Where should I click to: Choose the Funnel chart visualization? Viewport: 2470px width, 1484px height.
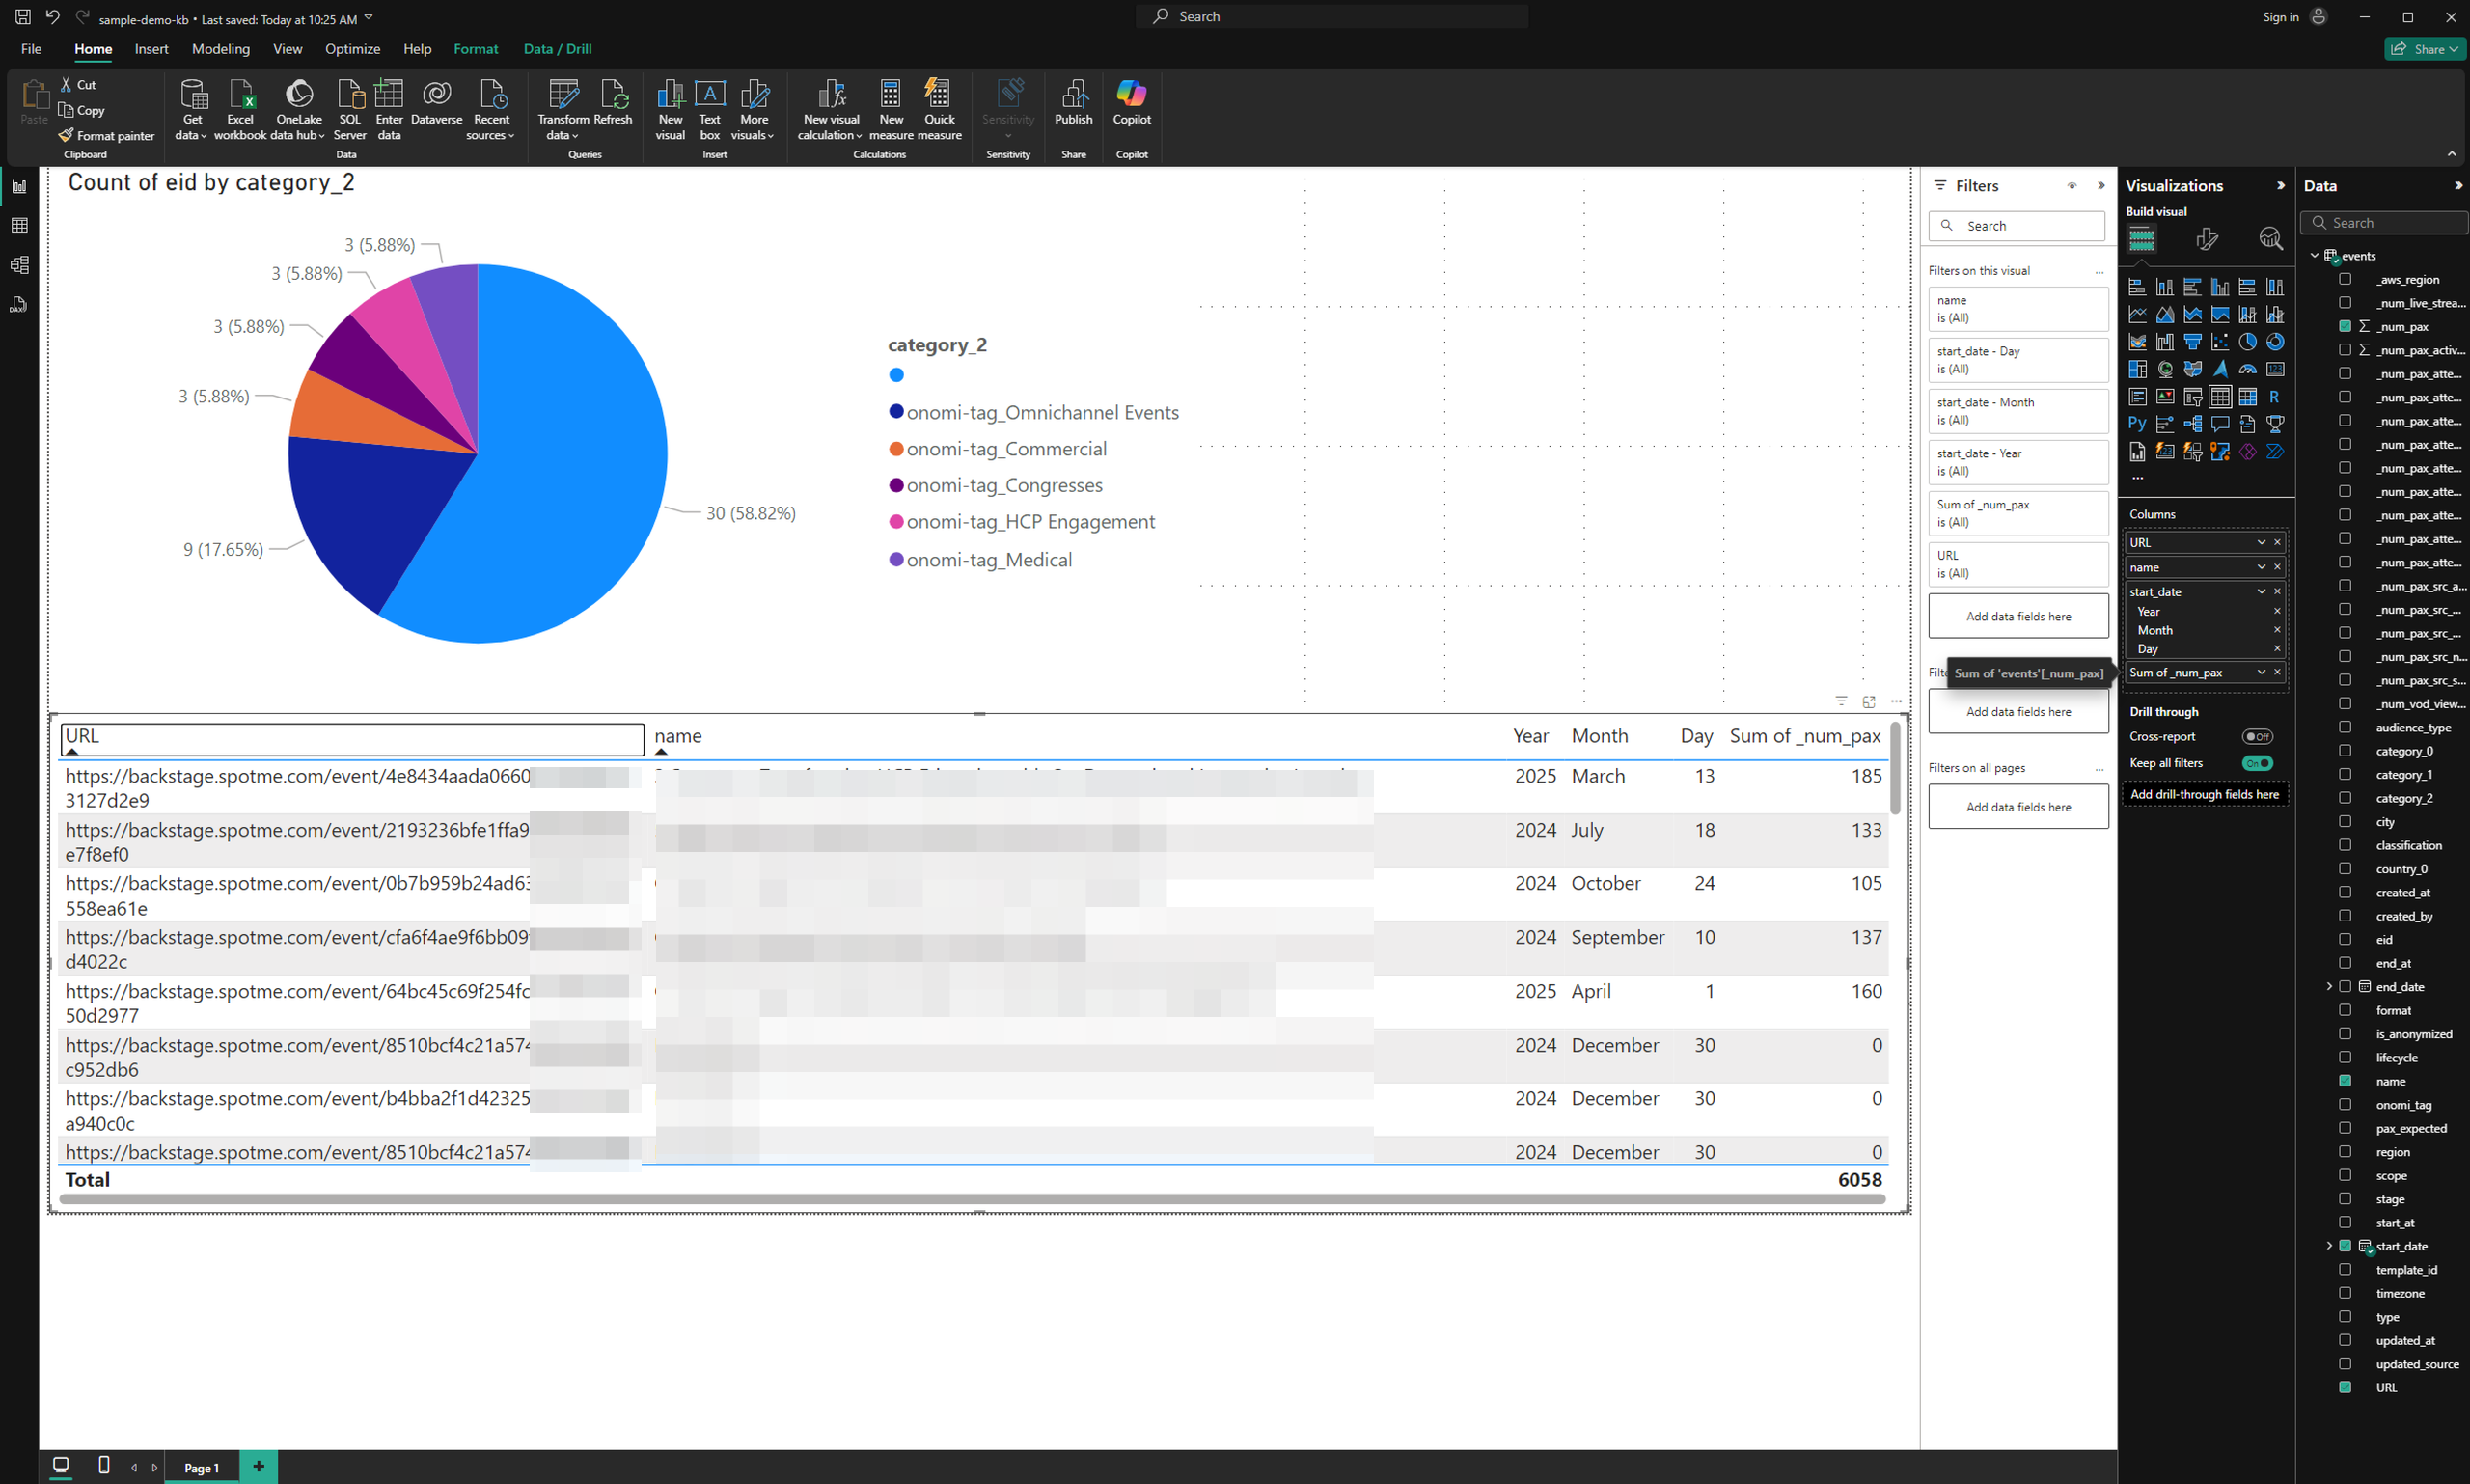(x=2192, y=342)
